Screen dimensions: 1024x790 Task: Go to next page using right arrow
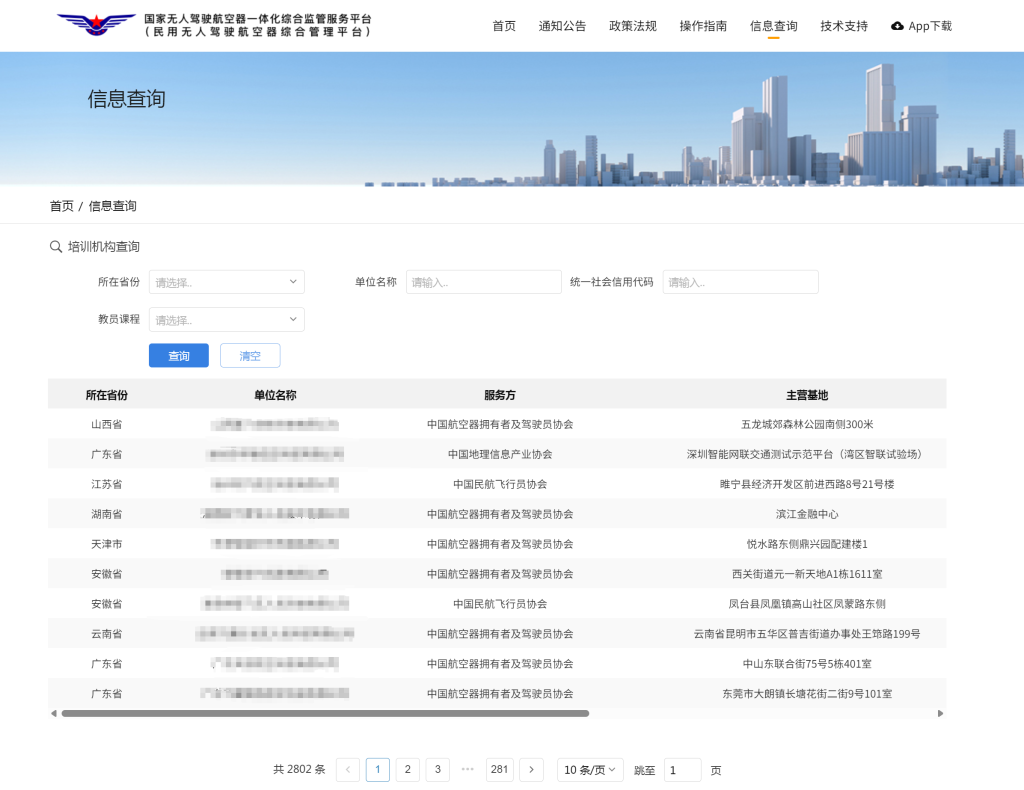531,770
